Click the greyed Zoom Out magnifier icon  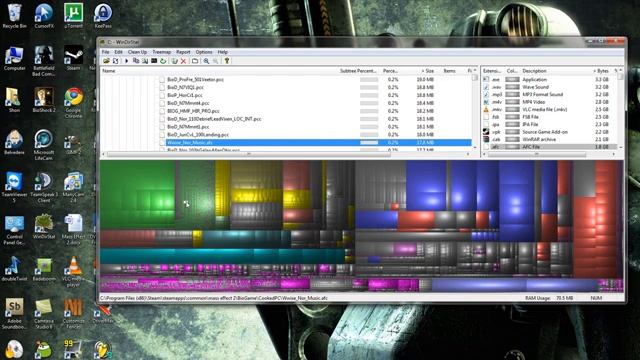pyautogui.click(x=215, y=61)
